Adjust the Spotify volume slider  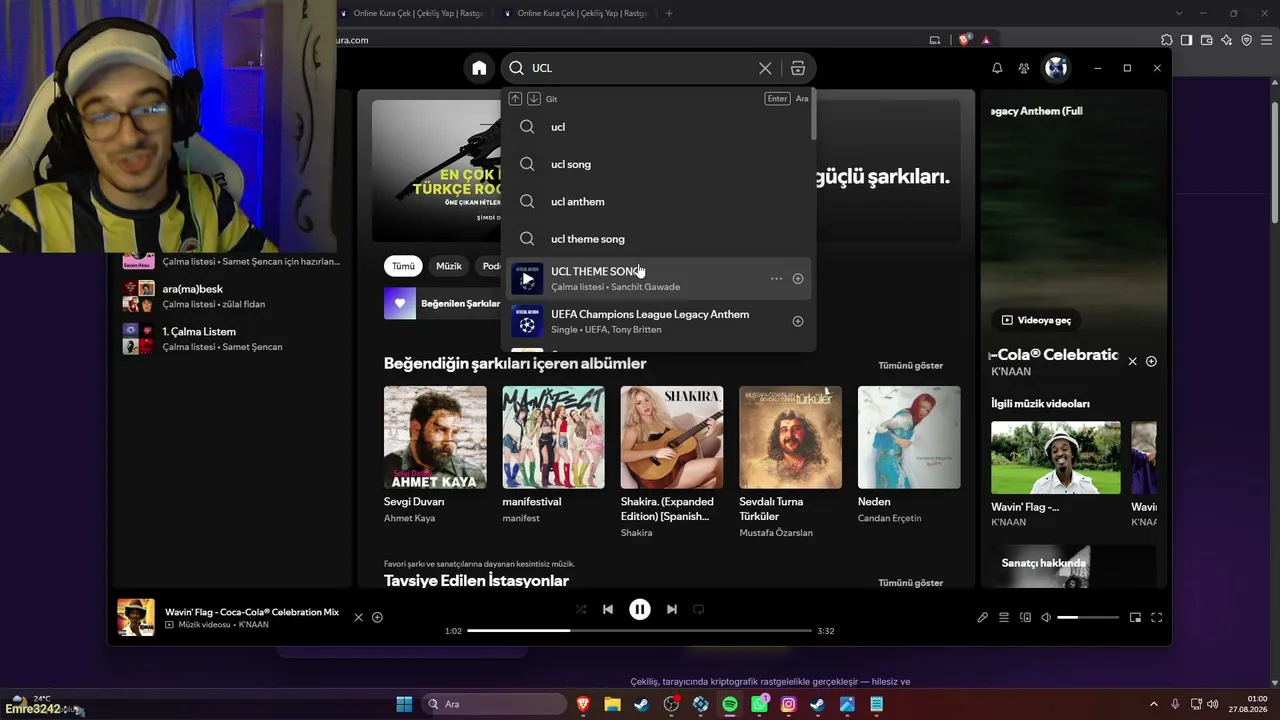click(1088, 617)
